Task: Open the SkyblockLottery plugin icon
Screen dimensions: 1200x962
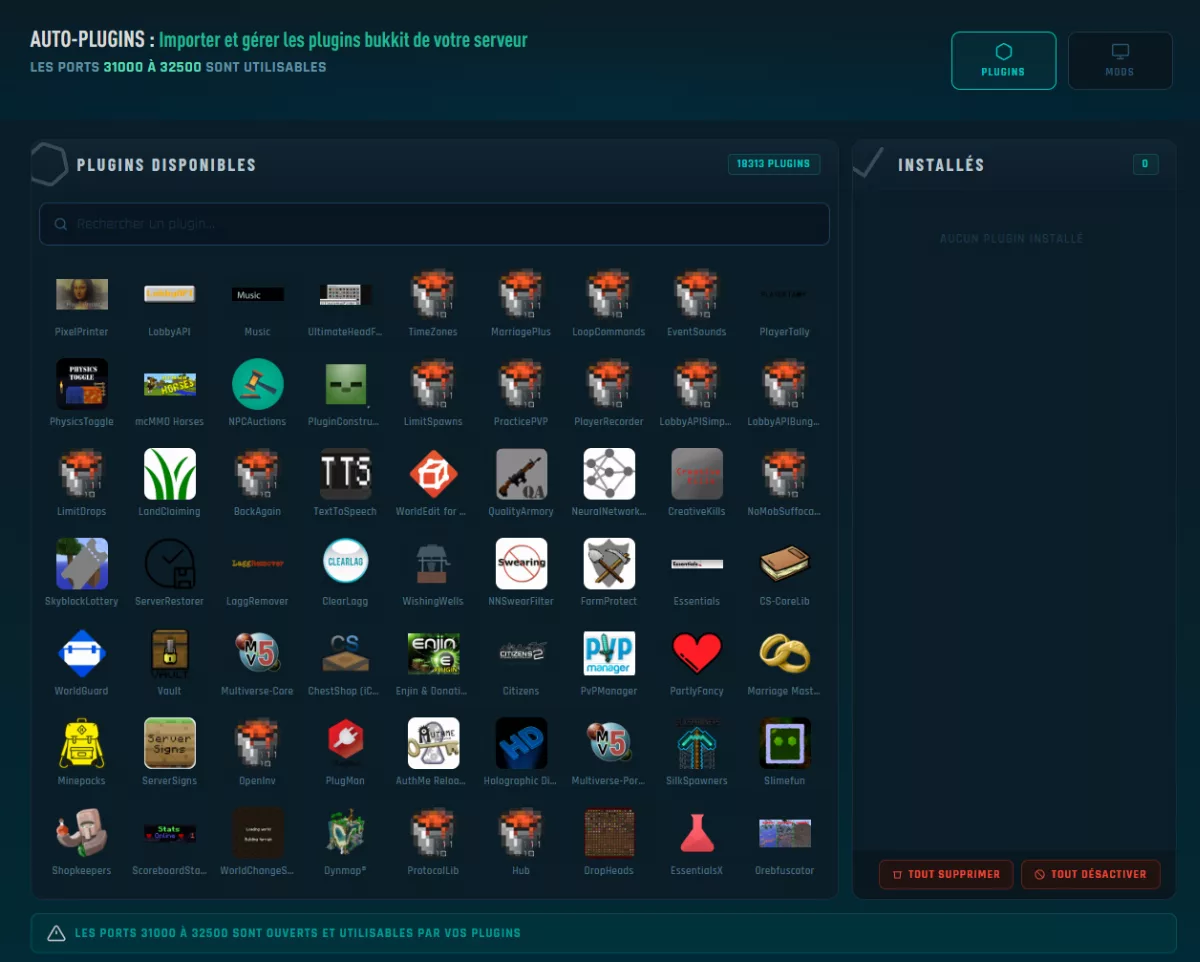Action: click(x=82, y=564)
